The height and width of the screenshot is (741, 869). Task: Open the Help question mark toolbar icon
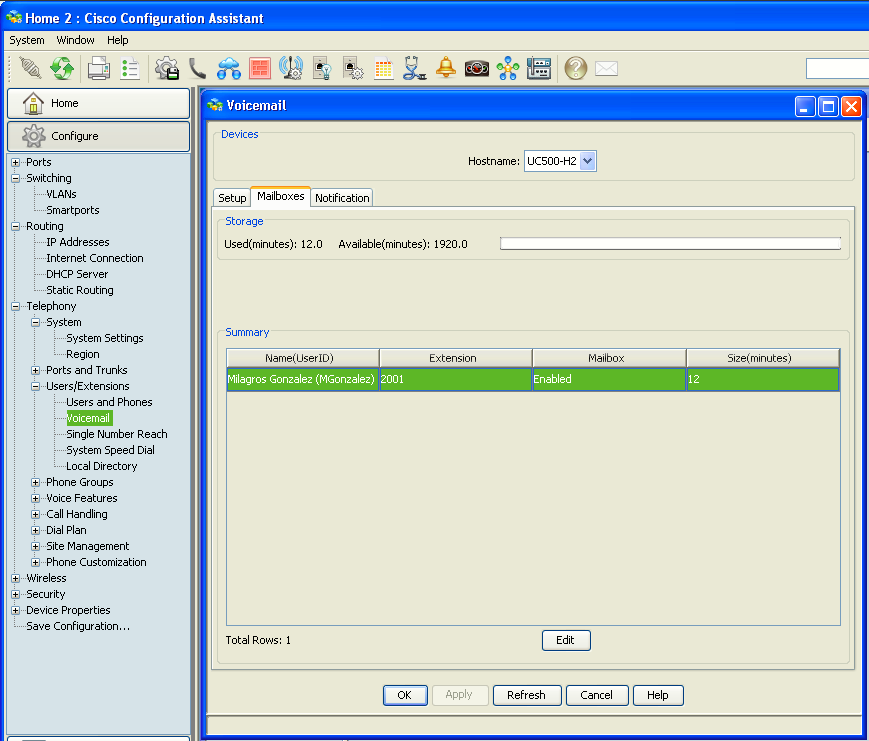coord(576,68)
